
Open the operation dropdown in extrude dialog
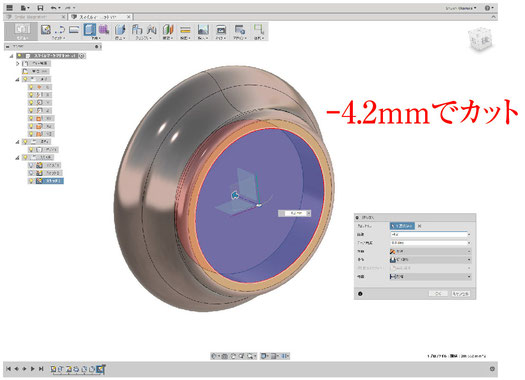(x=431, y=259)
